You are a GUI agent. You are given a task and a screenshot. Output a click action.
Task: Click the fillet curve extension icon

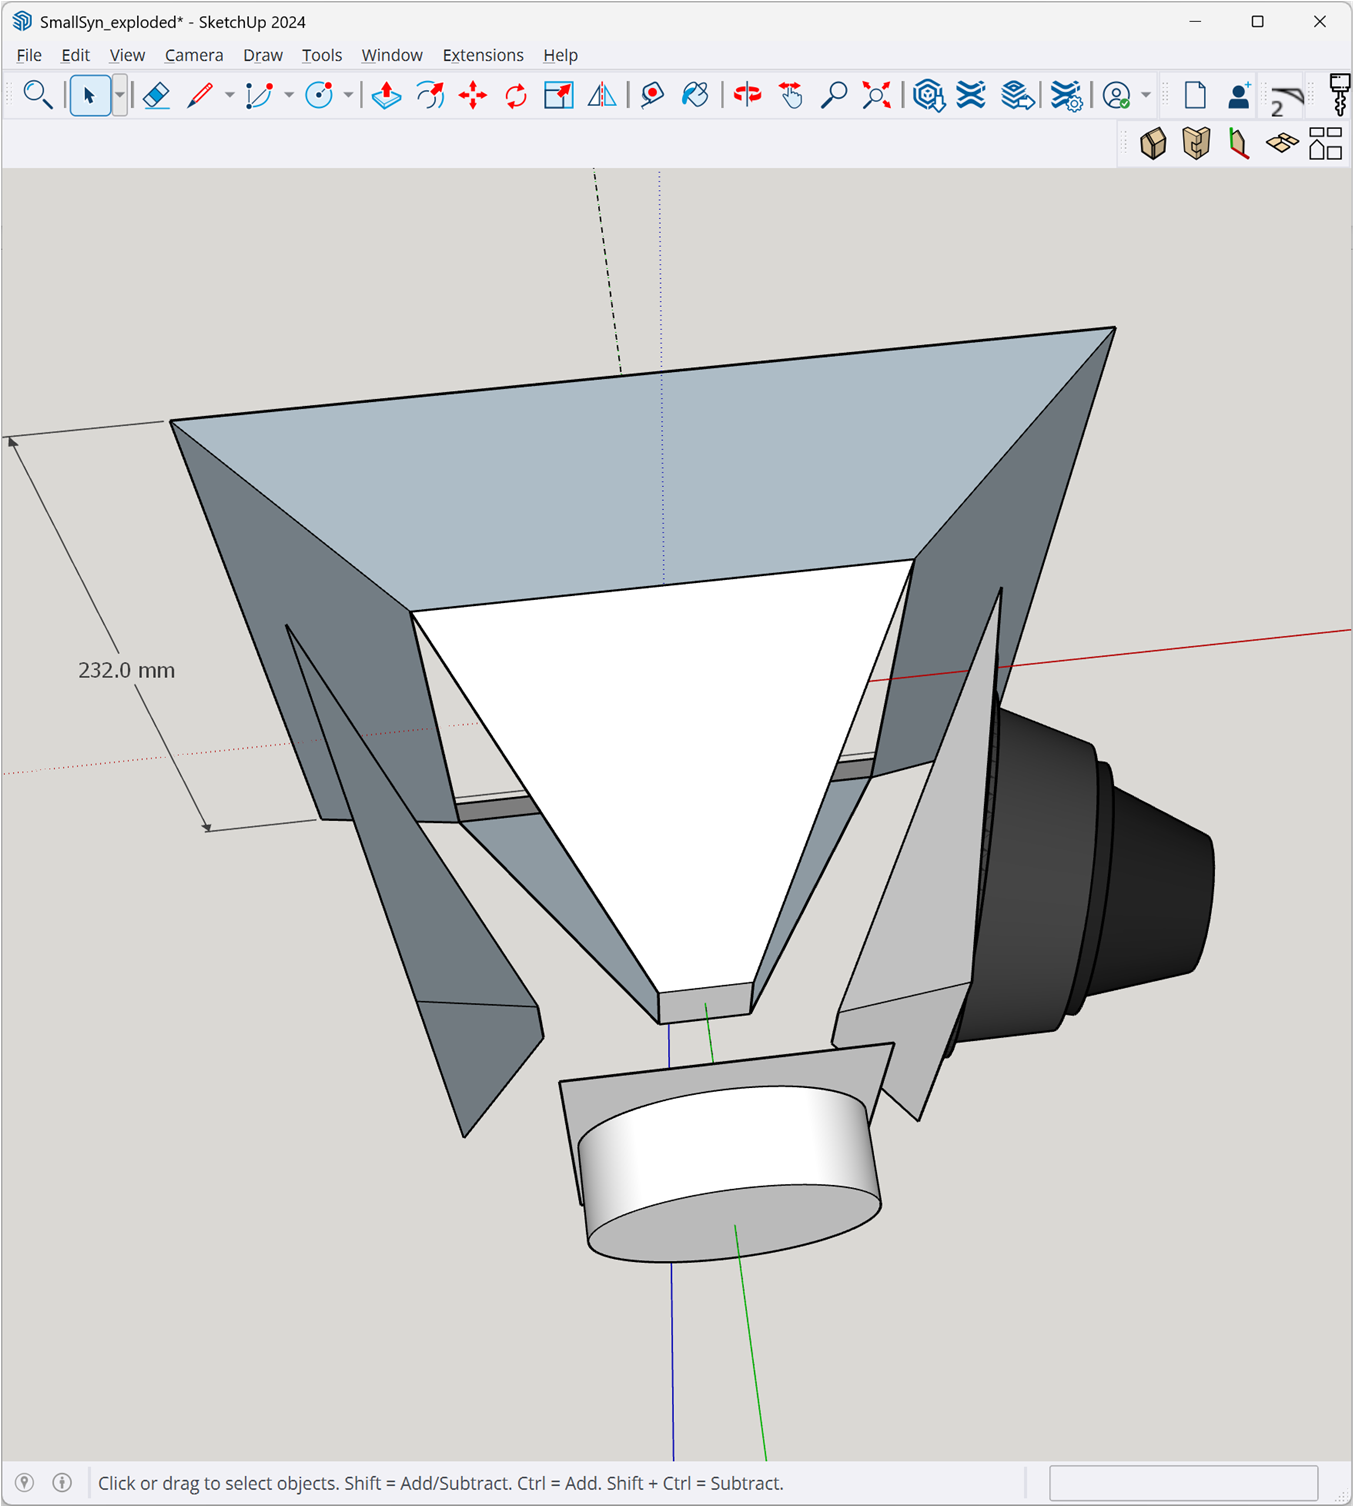(x=1287, y=100)
